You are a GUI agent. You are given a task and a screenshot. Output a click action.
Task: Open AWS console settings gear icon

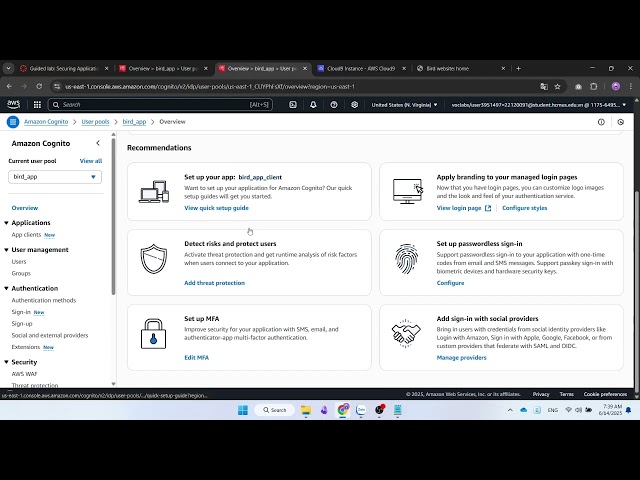[x=354, y=104]
